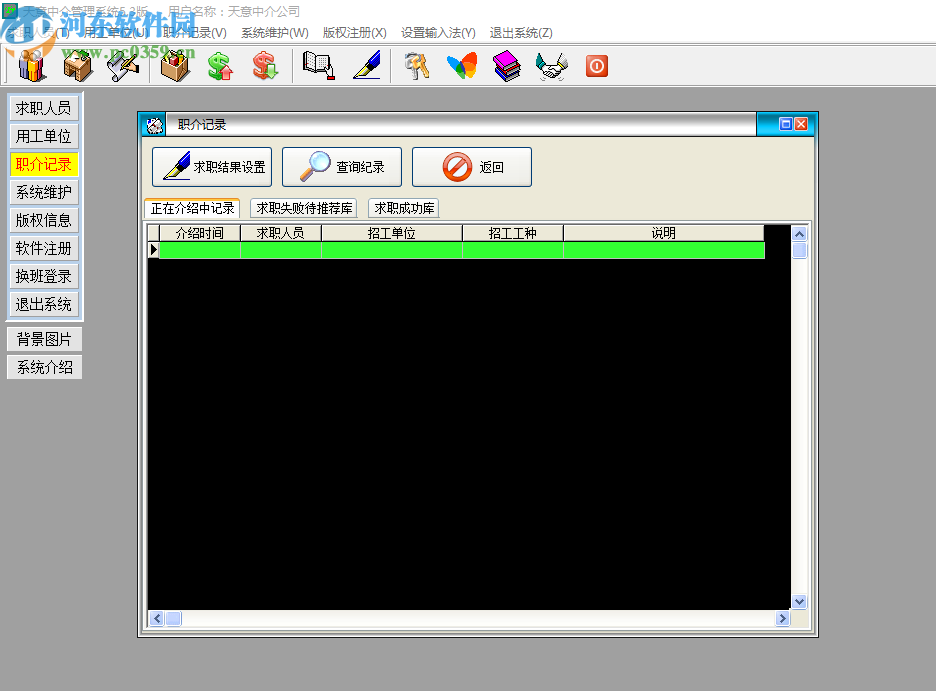Click the 背景图片 button

point(45,340)
